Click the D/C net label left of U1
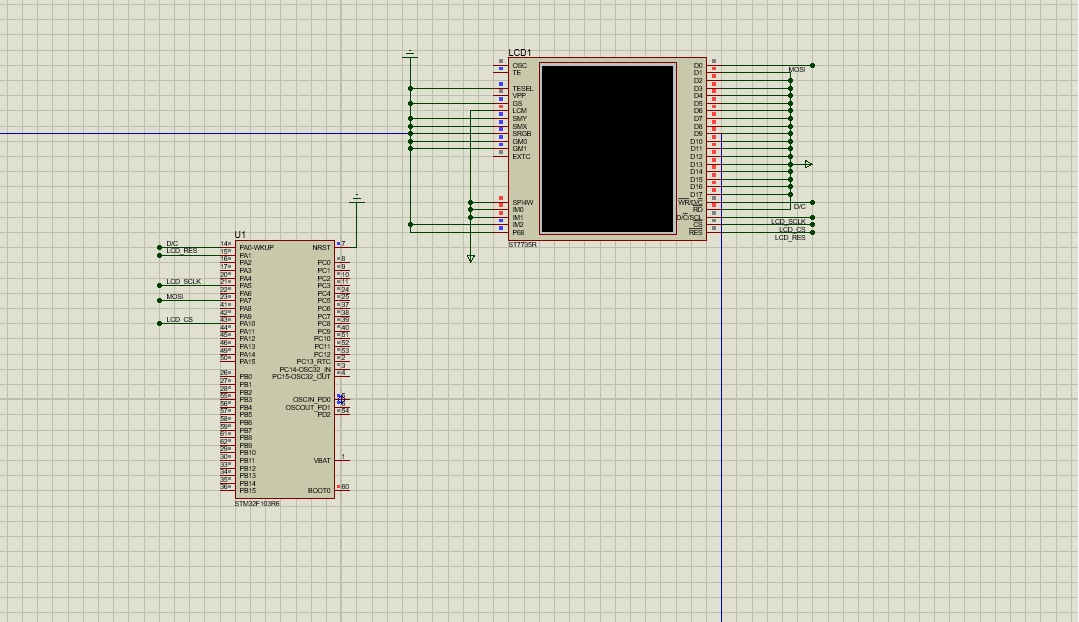1079x622 pixels. (172, 244)
